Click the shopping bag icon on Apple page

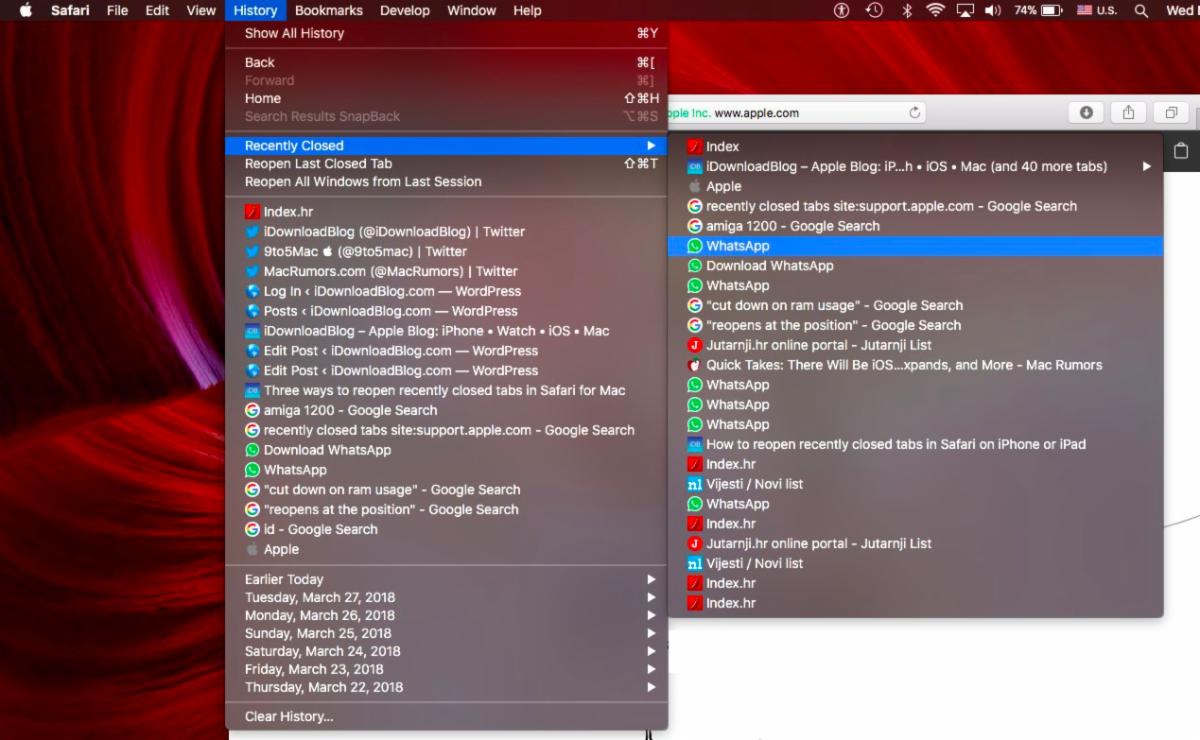tap(1181, 151)
